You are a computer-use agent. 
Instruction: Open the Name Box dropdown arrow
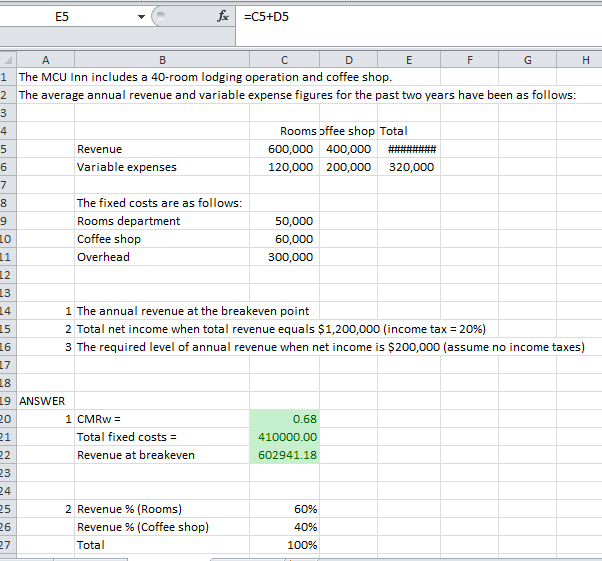point(141,17)
